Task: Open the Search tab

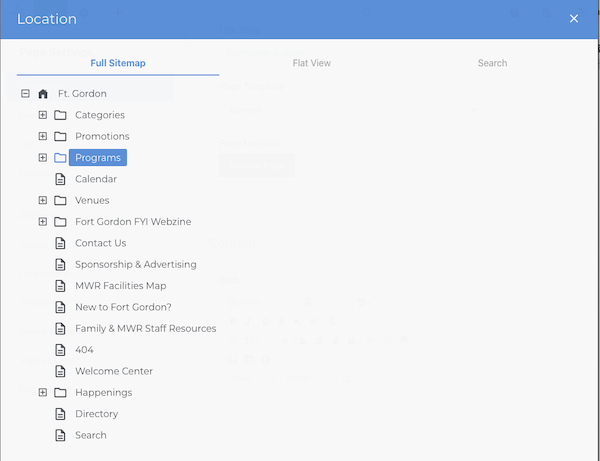Action: pyautogui.click(x=492, y=63)
